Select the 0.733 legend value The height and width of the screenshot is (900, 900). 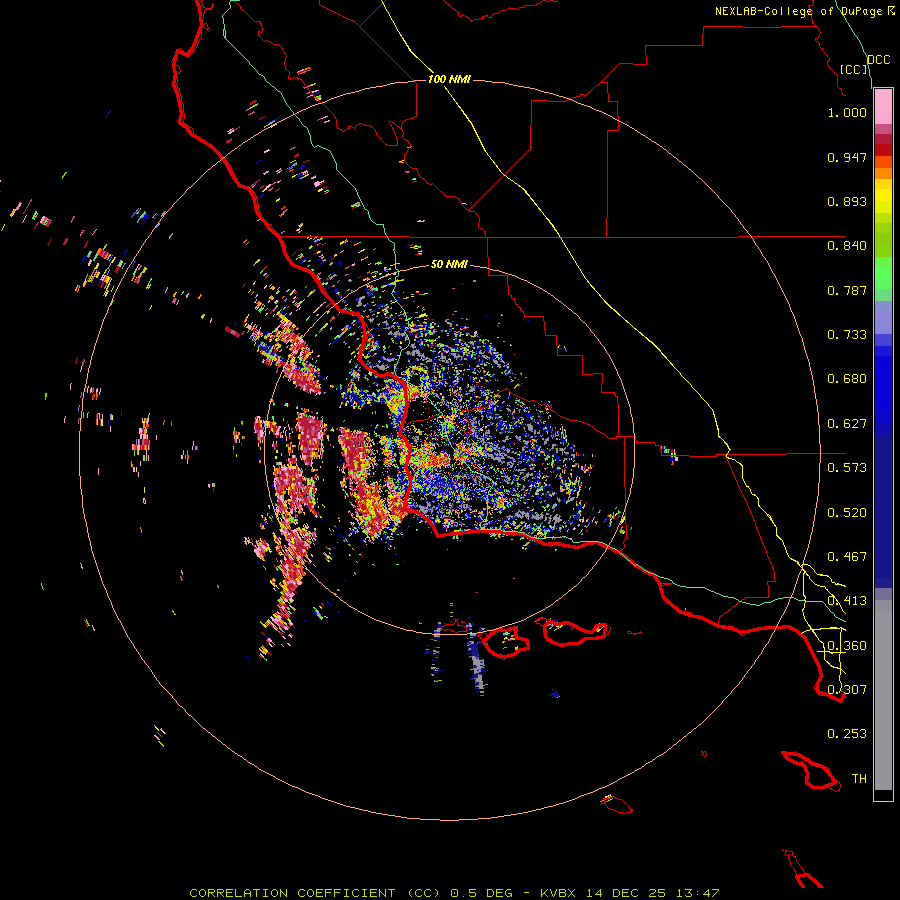[847, 335]
